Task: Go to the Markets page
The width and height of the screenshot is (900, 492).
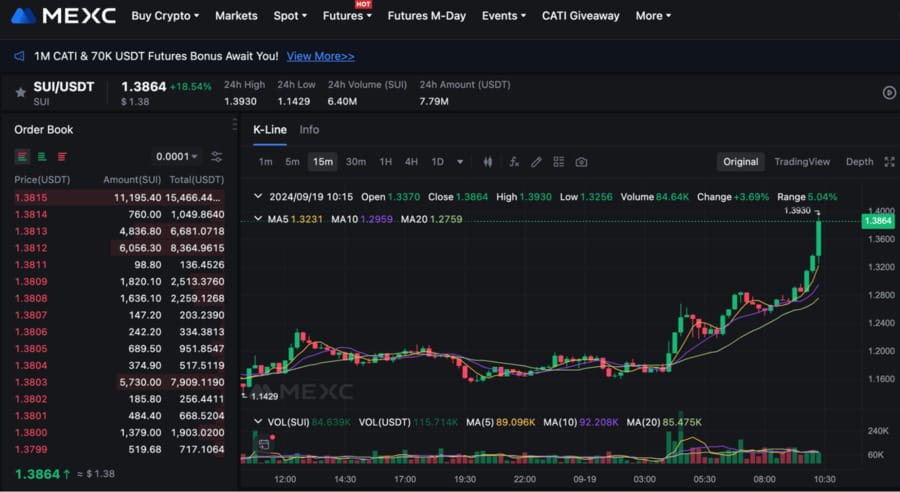Action: coord(236,16)
